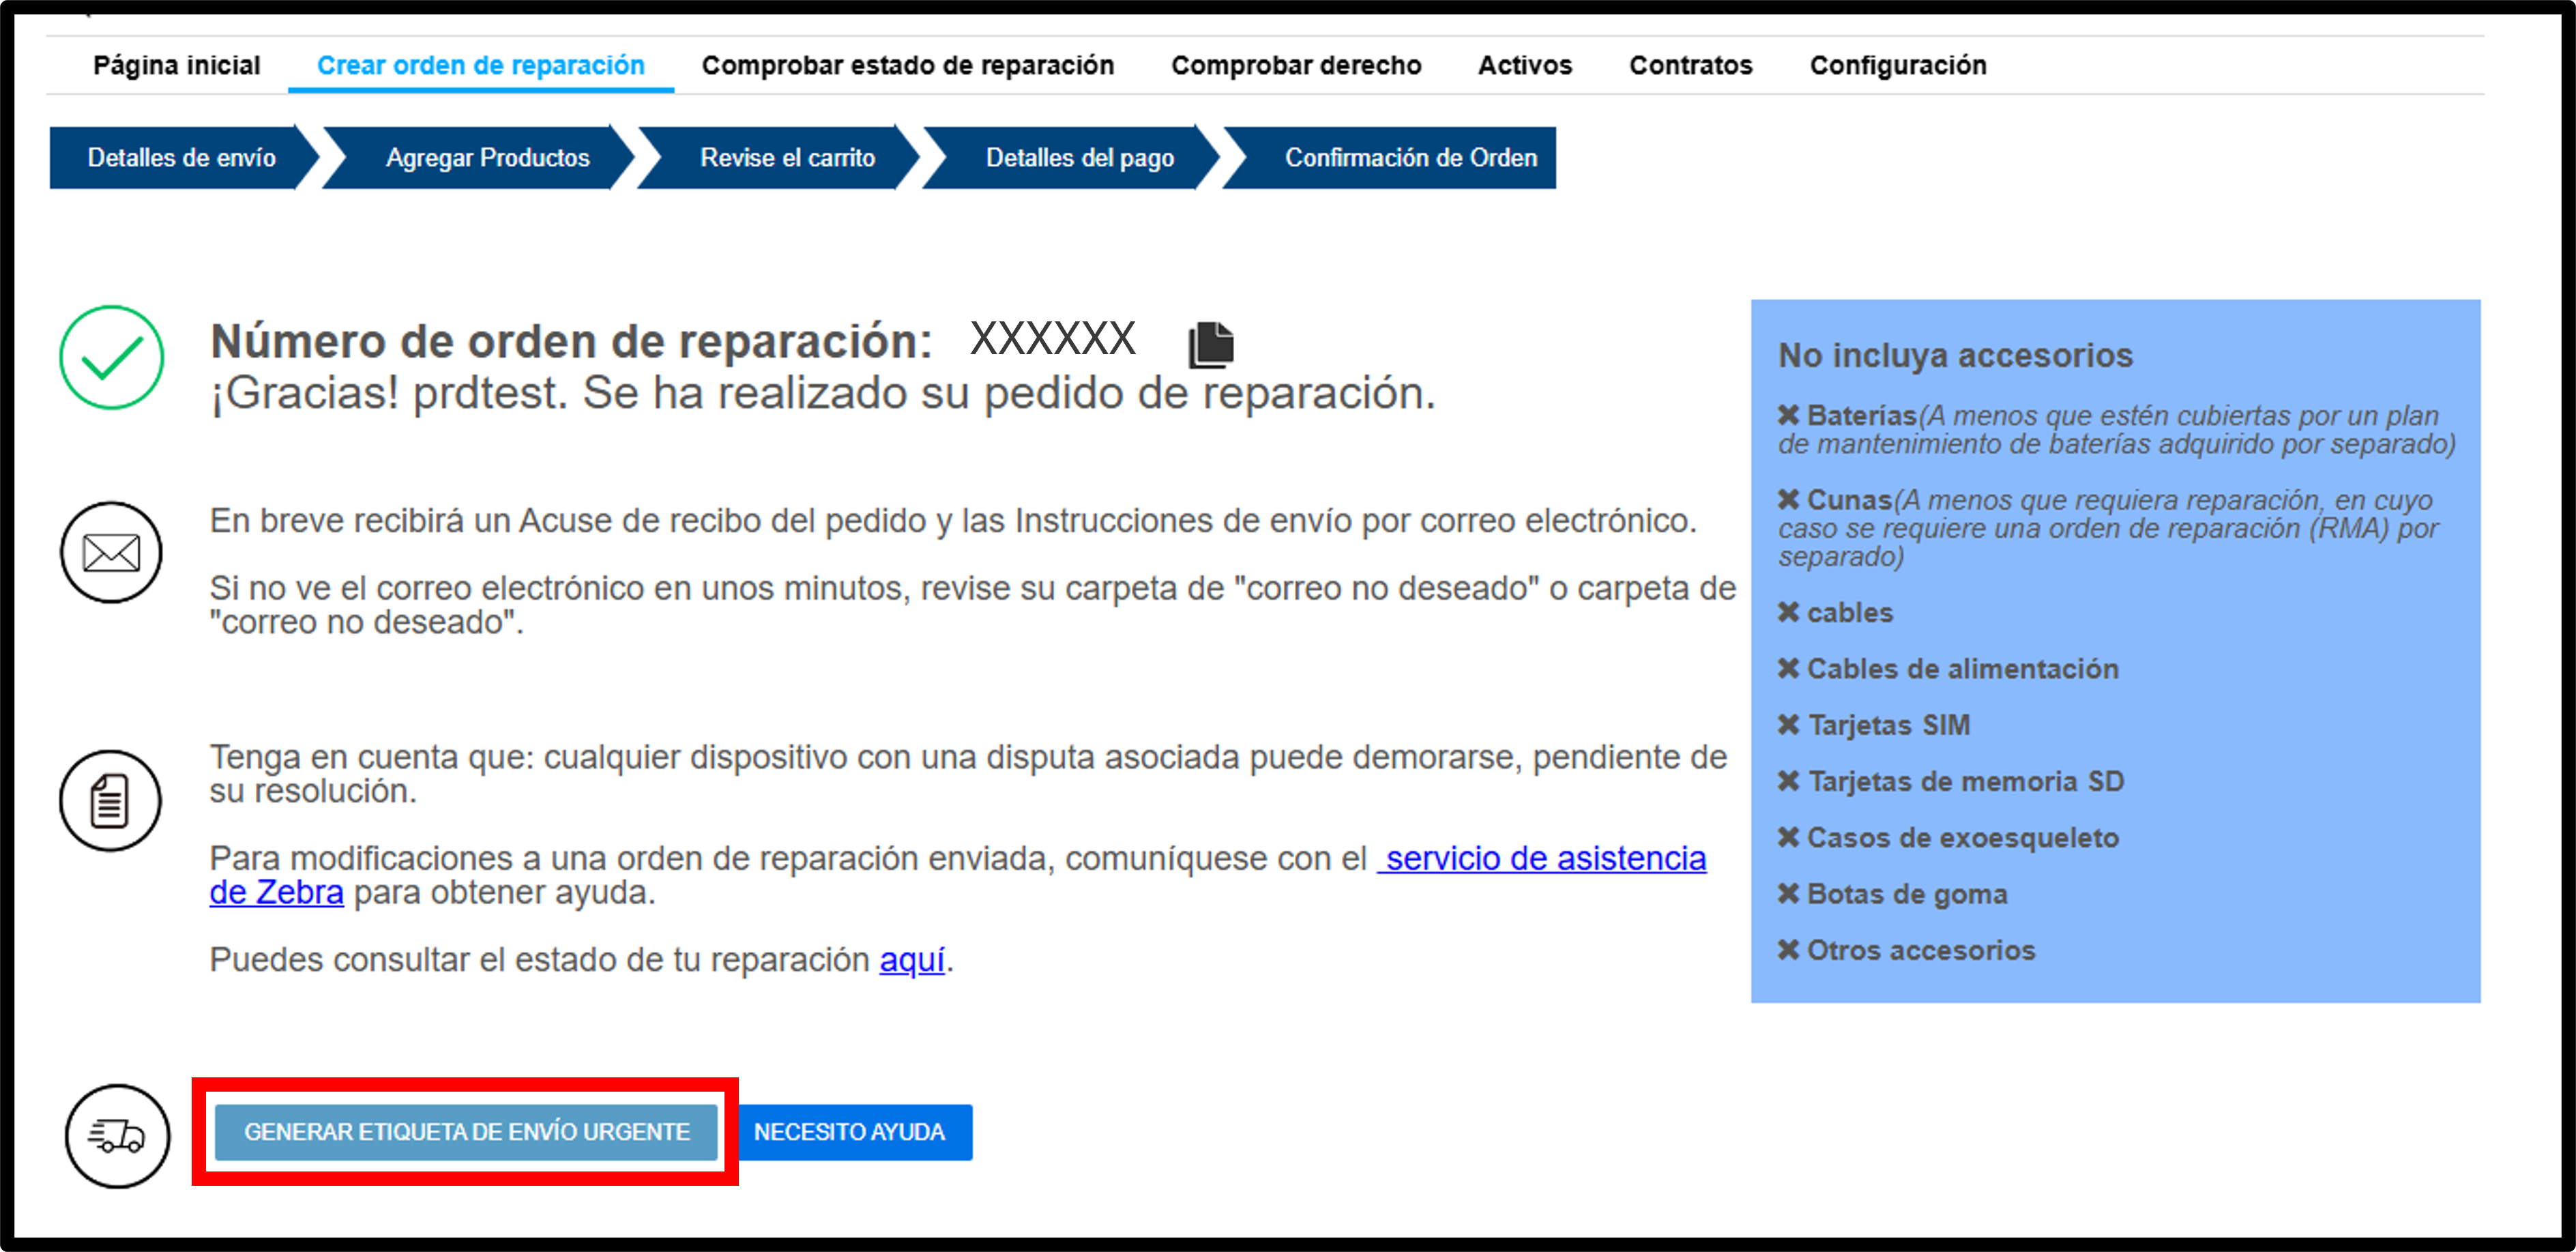Screen dimensions: 2576x1252
Task: Click the X icon beside Otros accesorios
Action: click(1788, 950)
